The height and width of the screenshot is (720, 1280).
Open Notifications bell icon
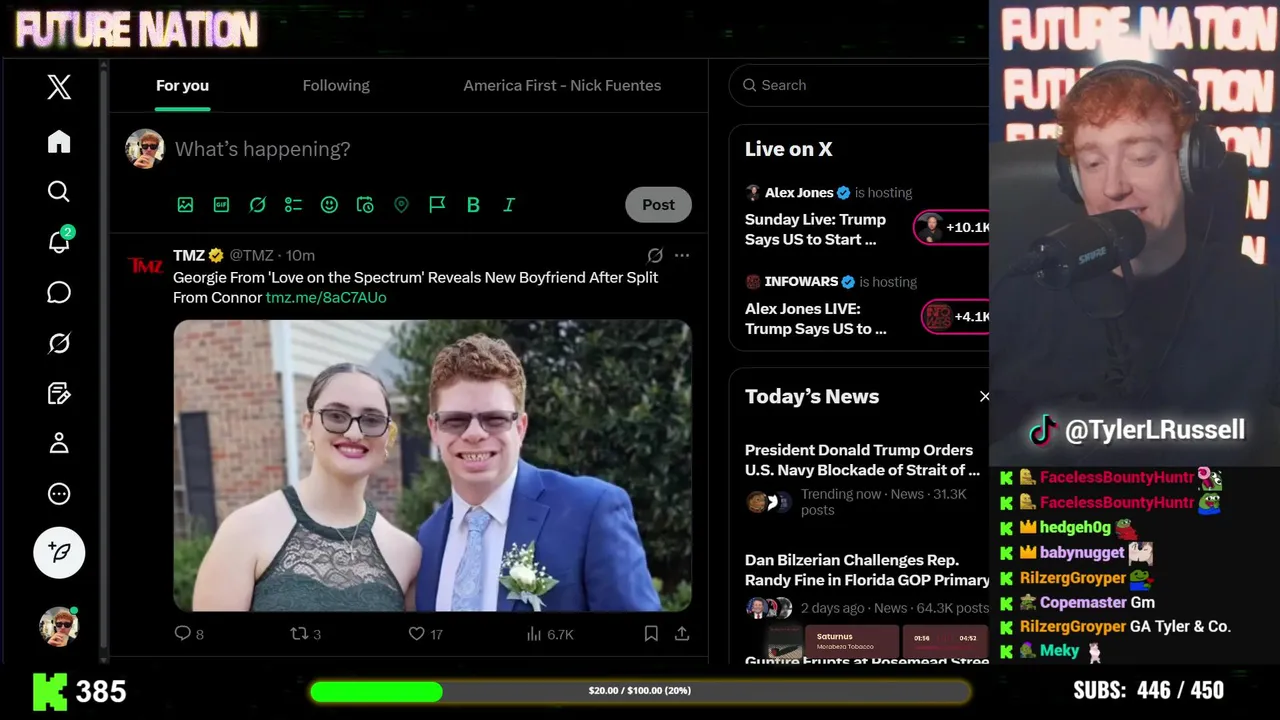tap(59, 241)
